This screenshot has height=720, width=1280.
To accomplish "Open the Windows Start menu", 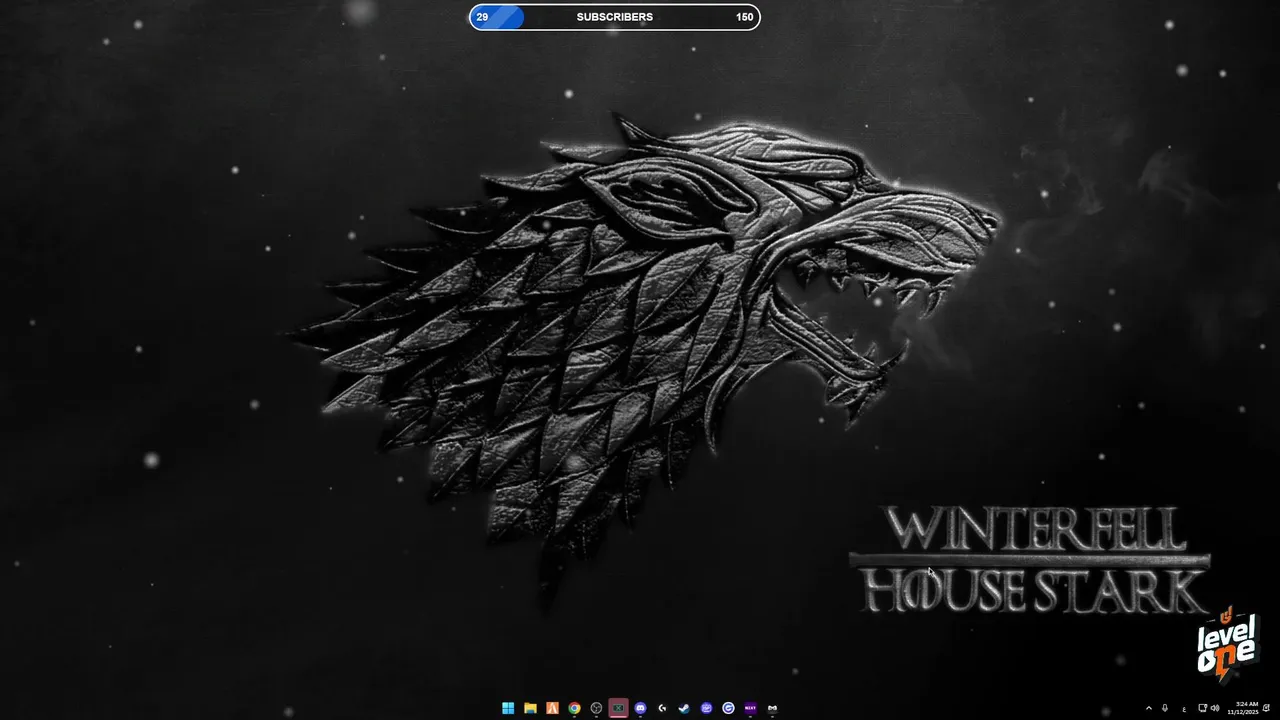I will click(508, 708).
